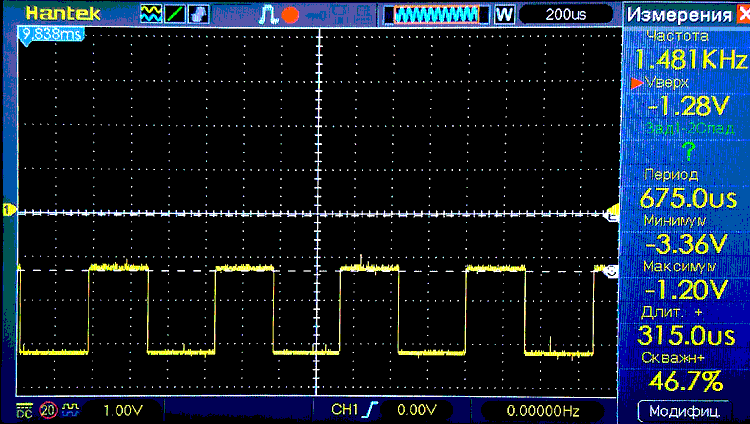Select the 0.00000Hz frequency counter value

coord(543,411)
